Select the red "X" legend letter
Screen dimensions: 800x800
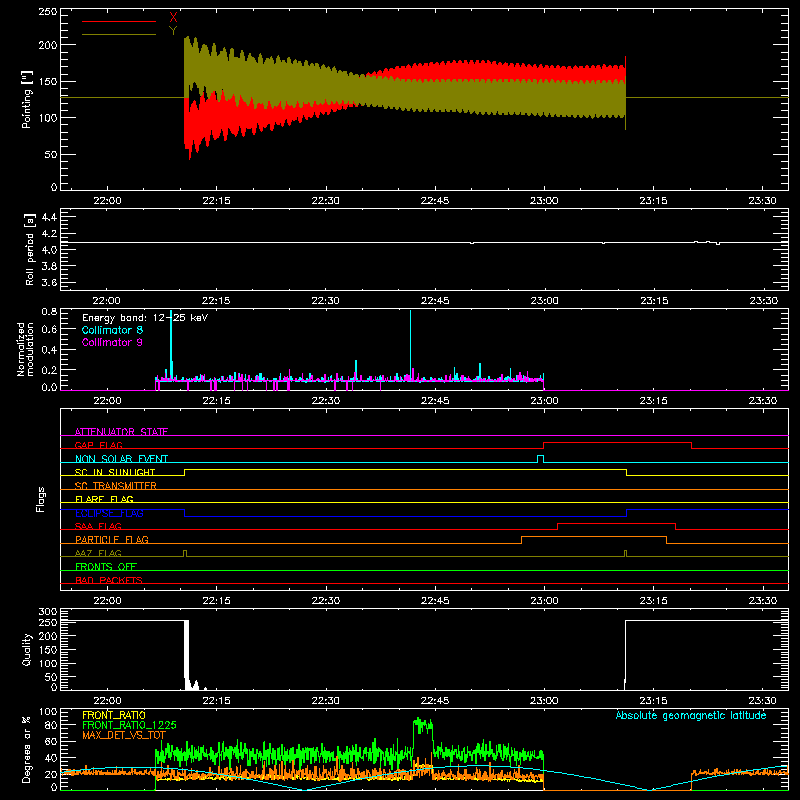click(173, 18)
